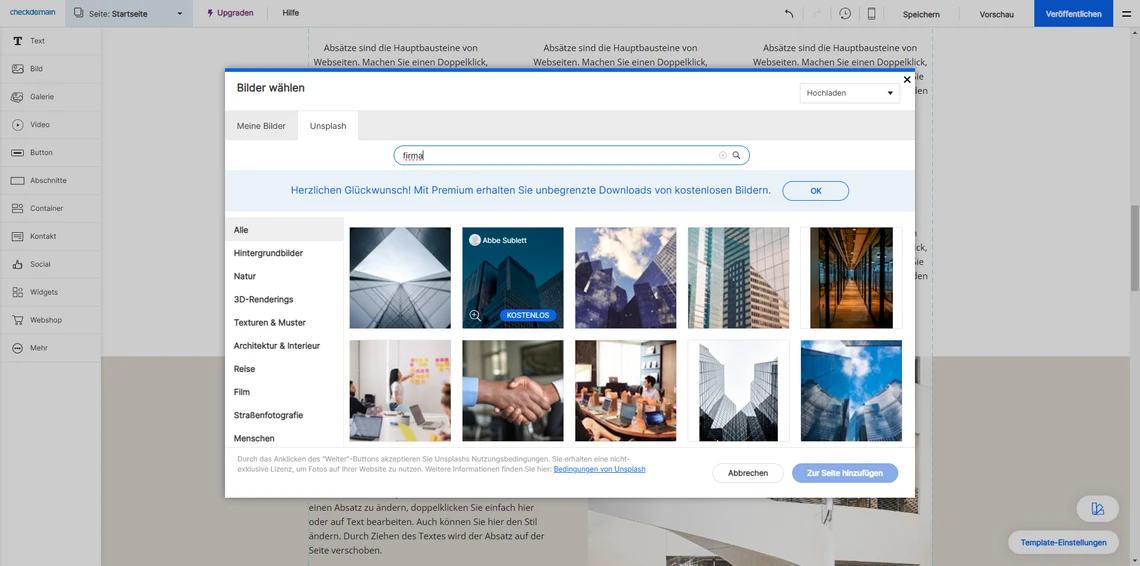
Task: Switch to the Meine Bilder tab
Action: (x=261, y=126)
